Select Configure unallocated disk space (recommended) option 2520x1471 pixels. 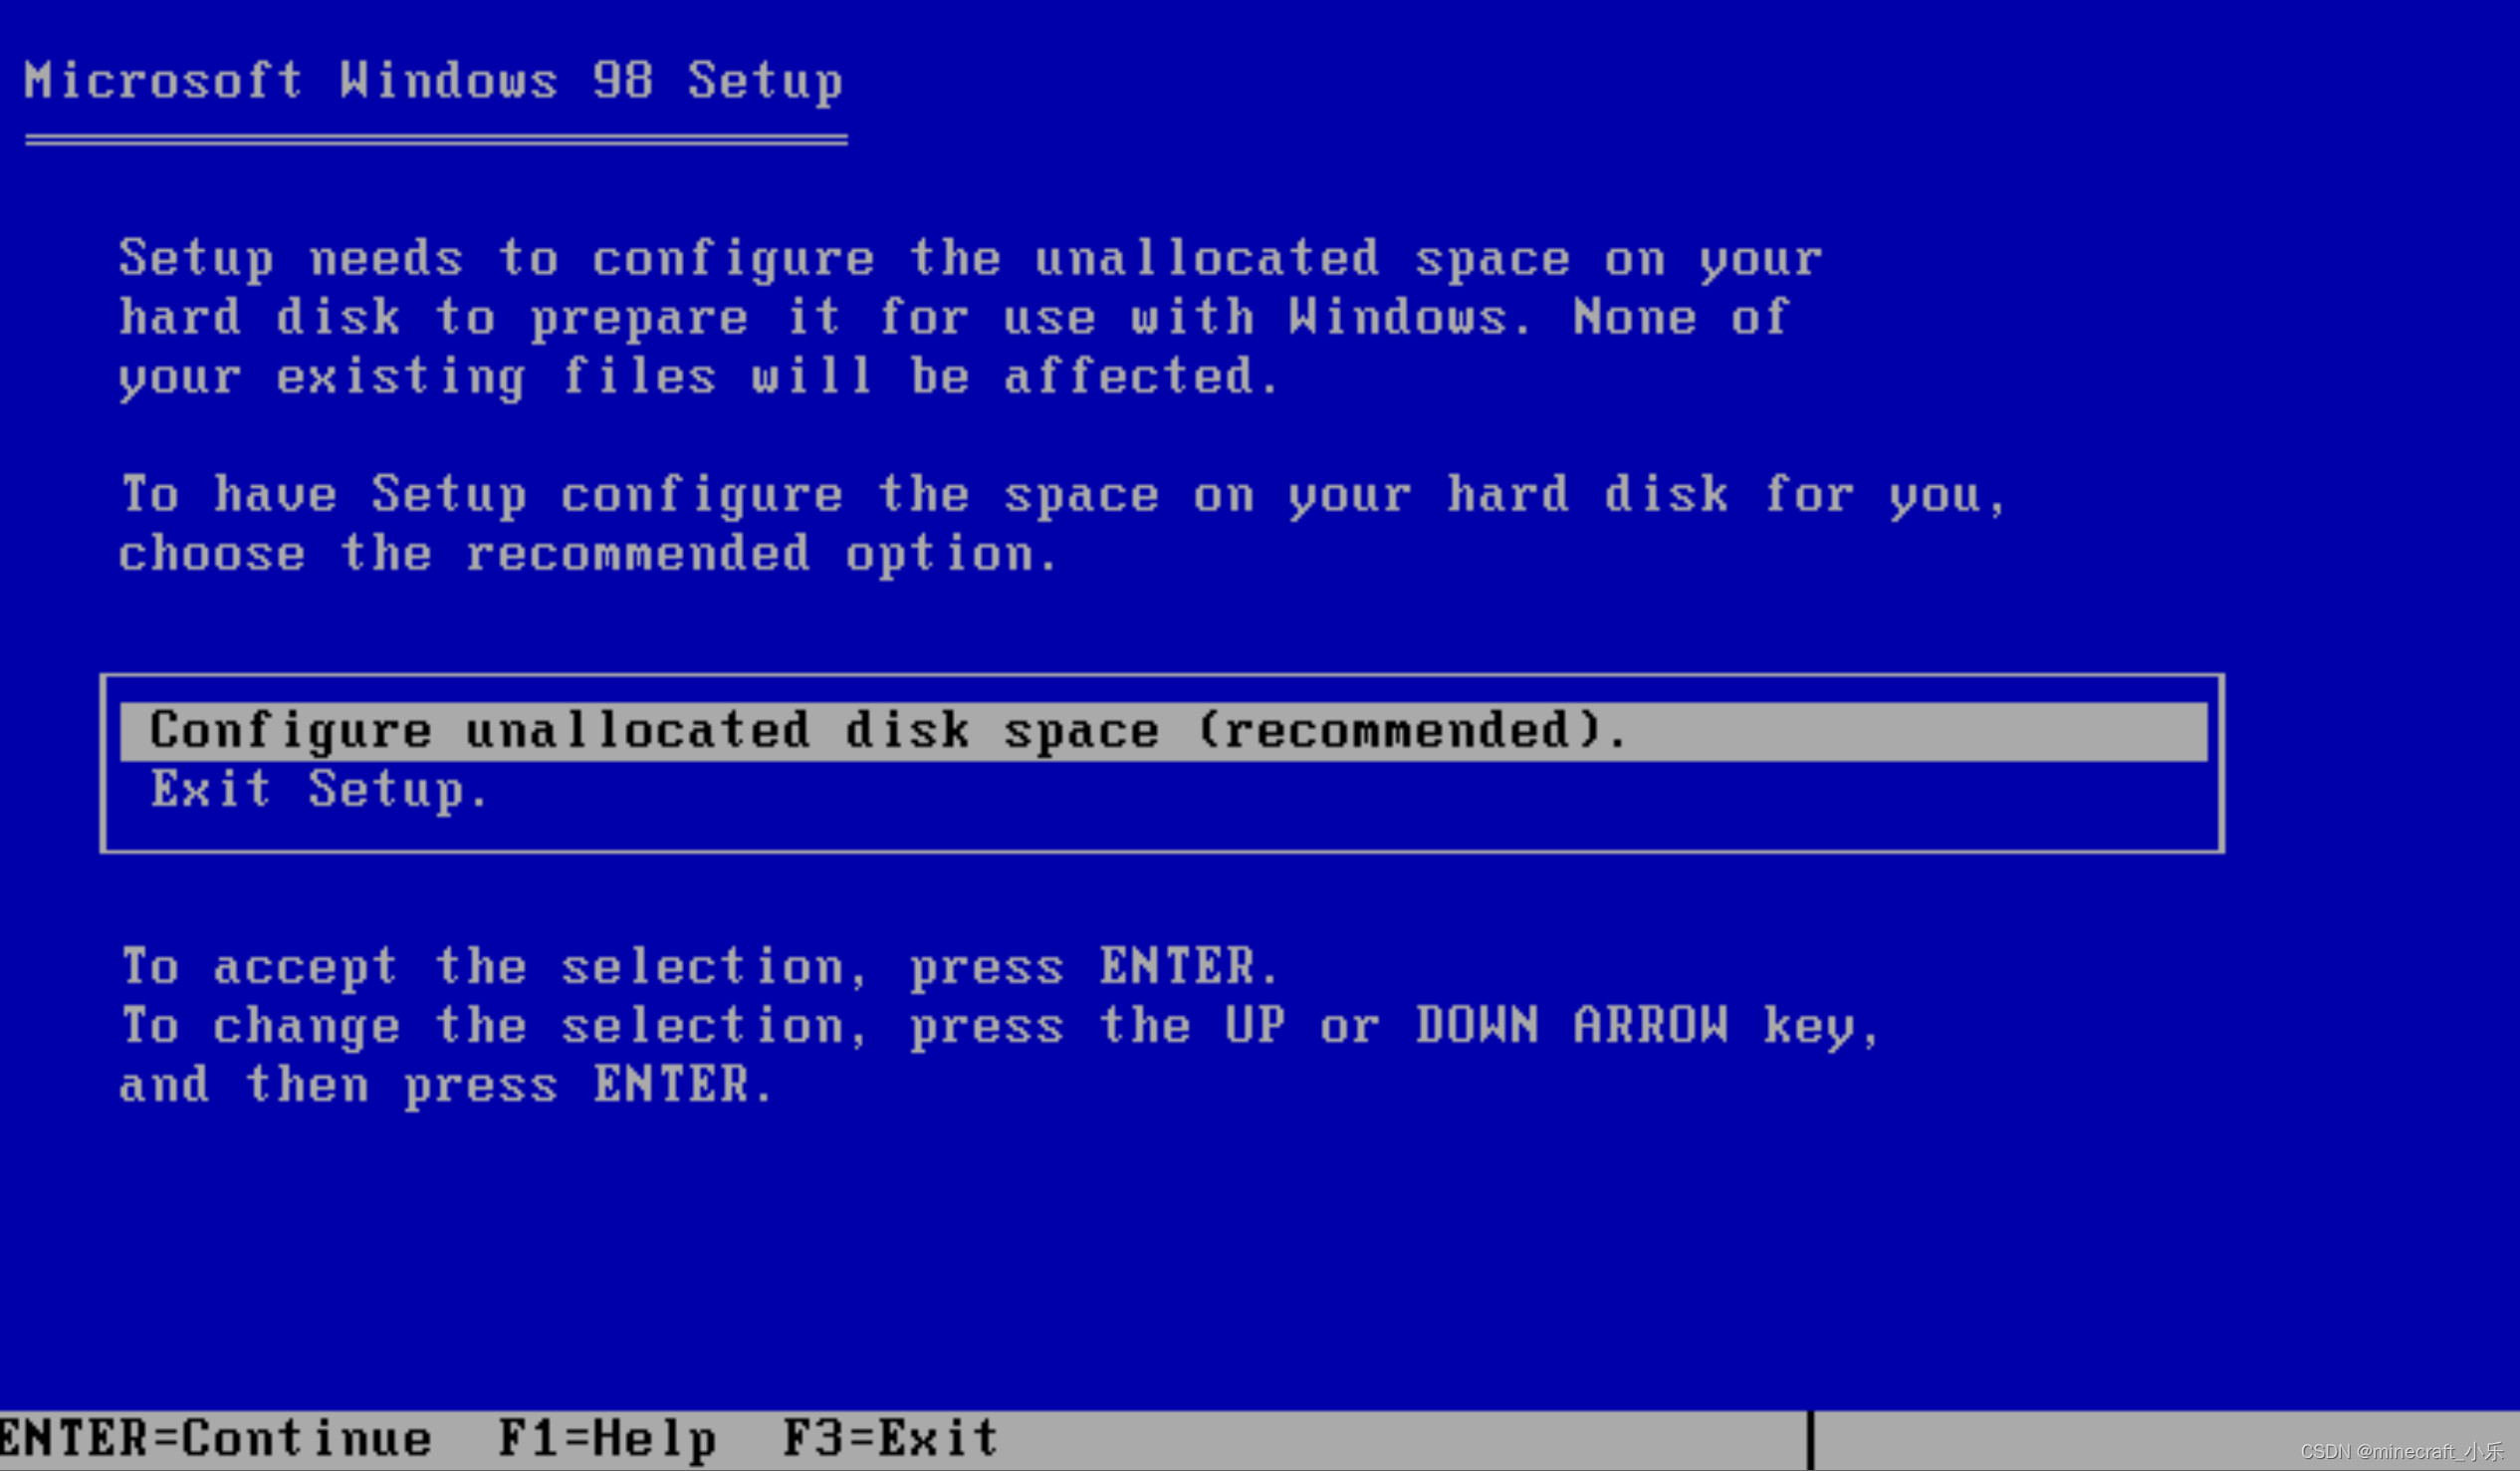pos(1163,731)
